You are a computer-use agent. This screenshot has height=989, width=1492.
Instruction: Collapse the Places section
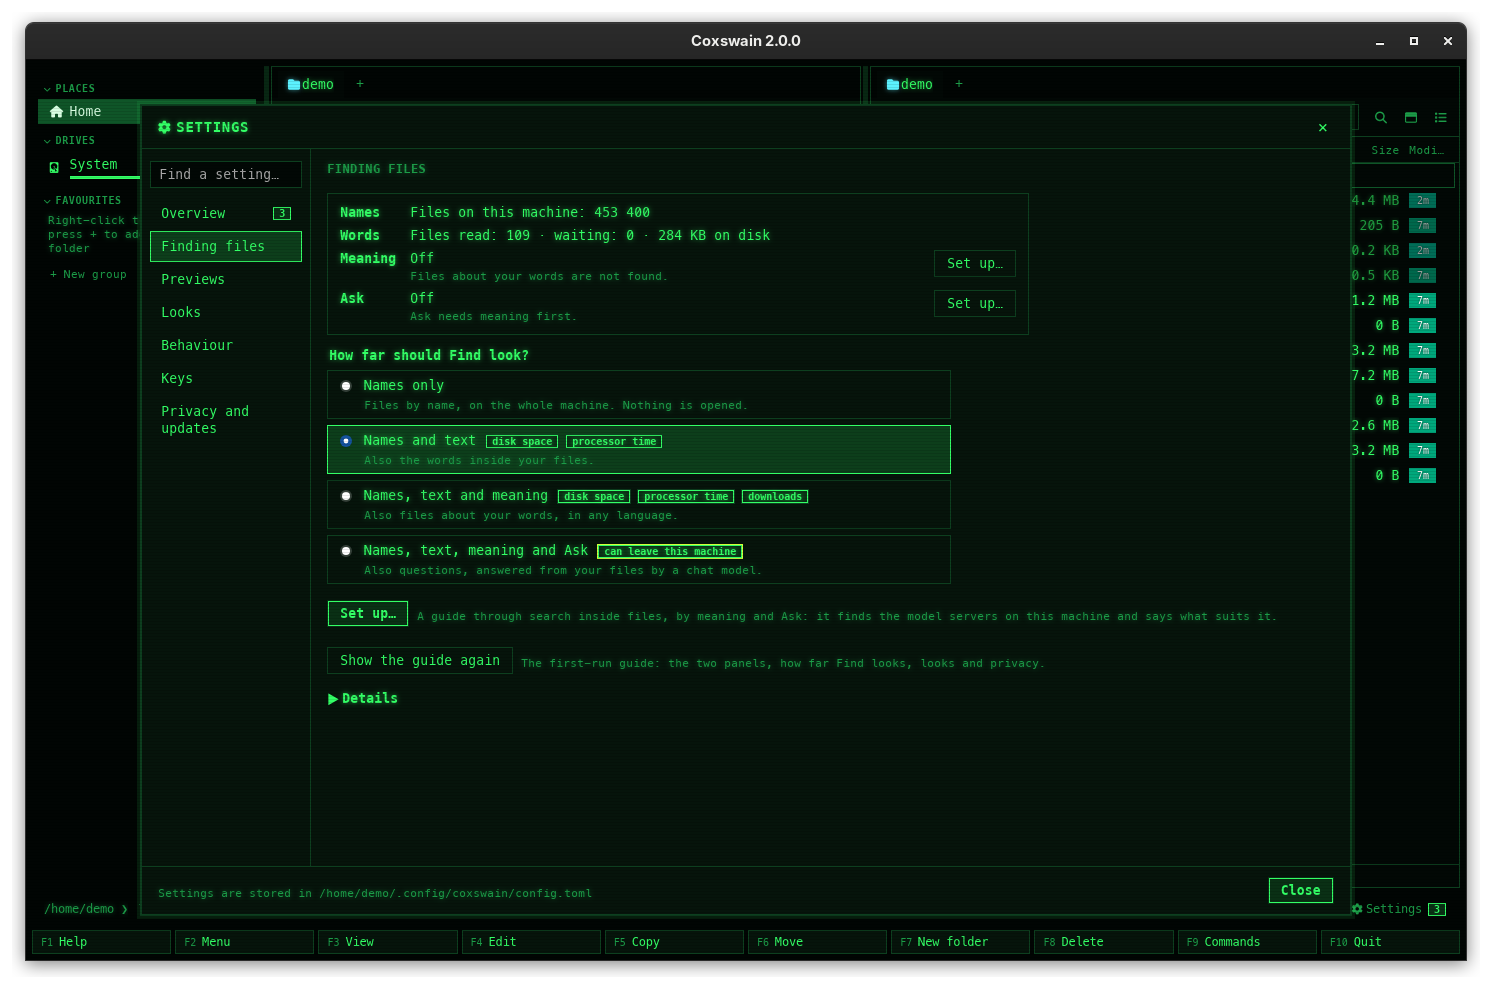click(69, 89)
